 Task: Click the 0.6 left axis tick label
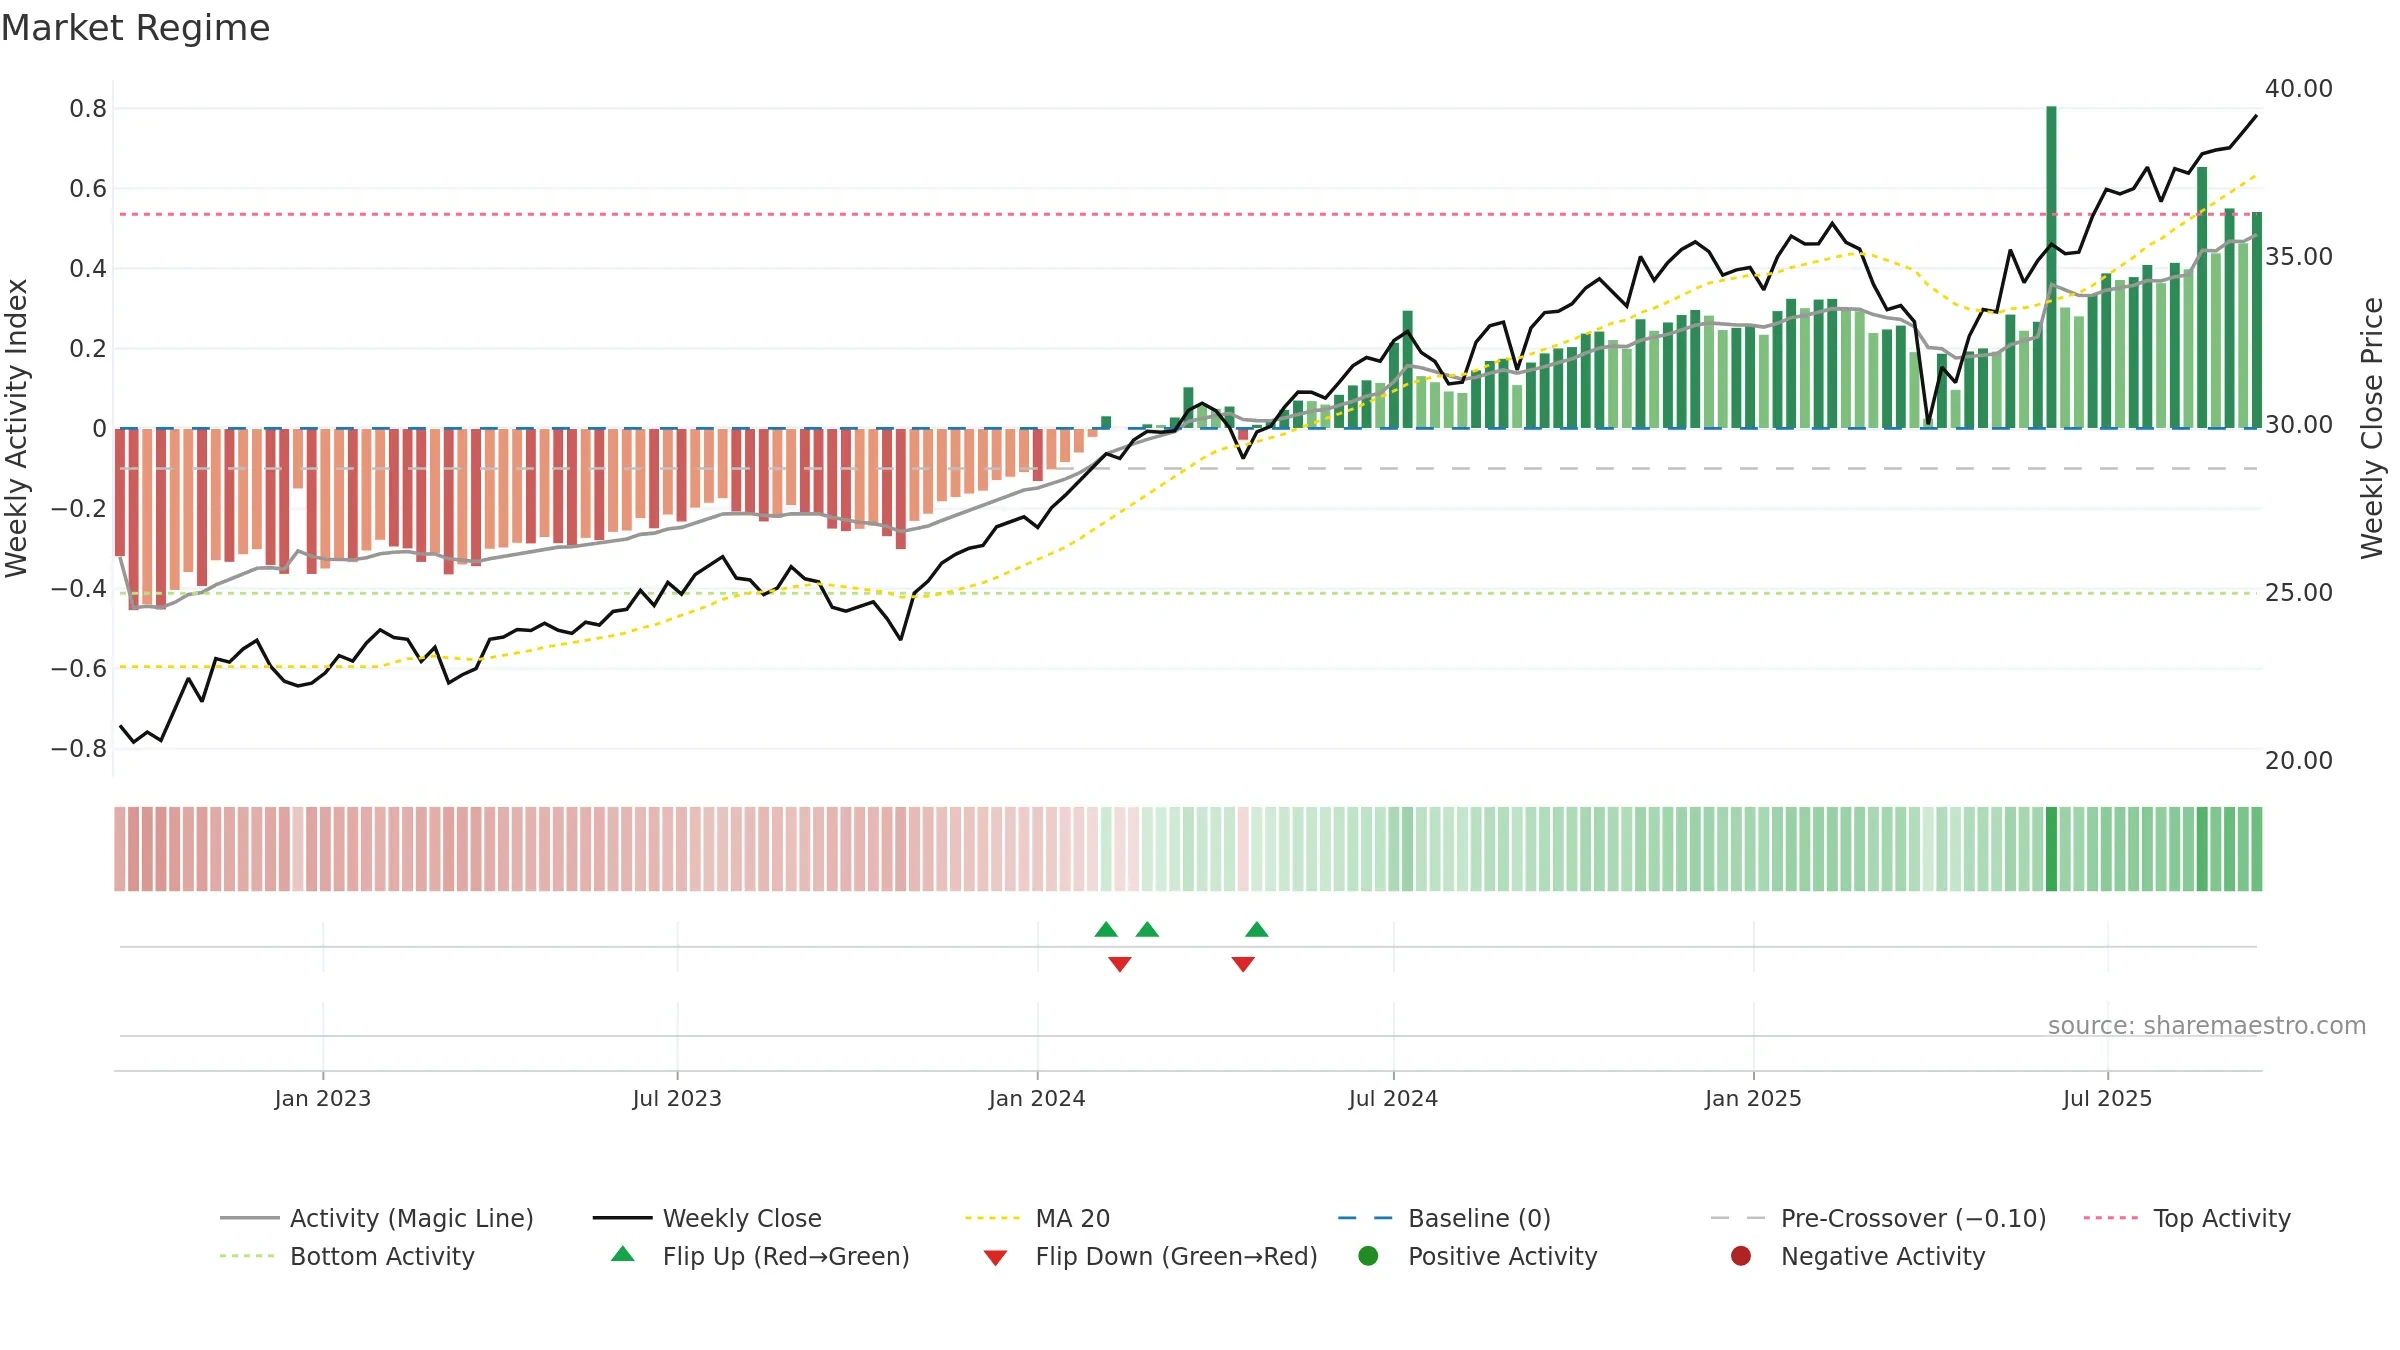coord(88,188)
